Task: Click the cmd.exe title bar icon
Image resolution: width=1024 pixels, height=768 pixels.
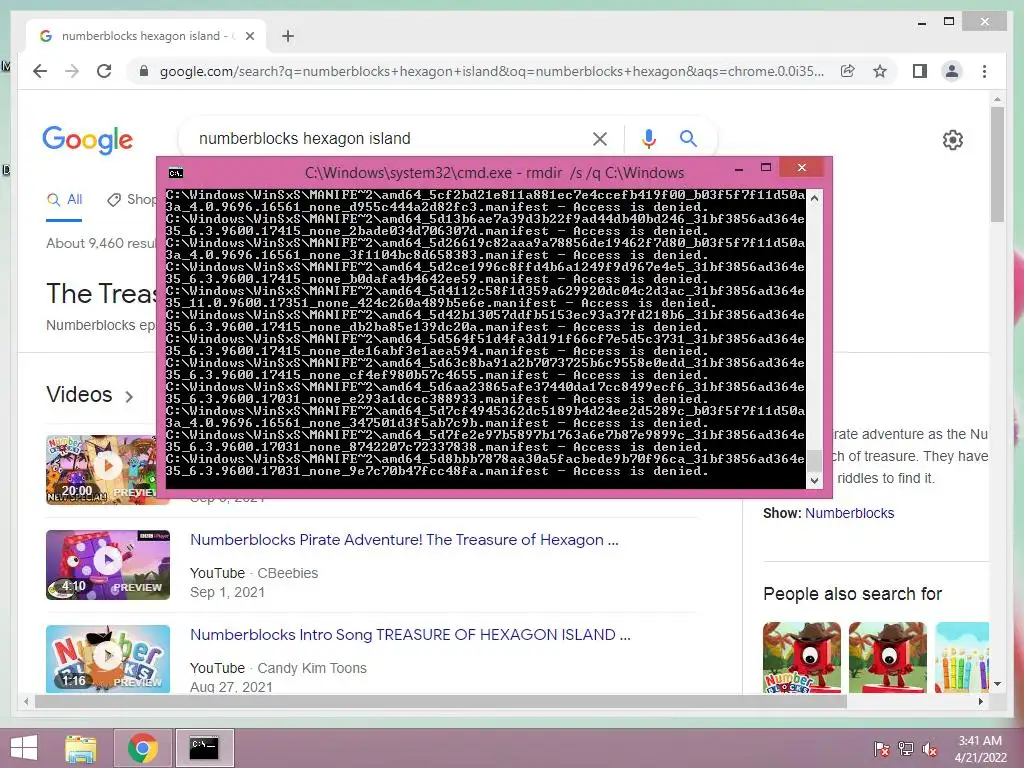Action: 176,173
